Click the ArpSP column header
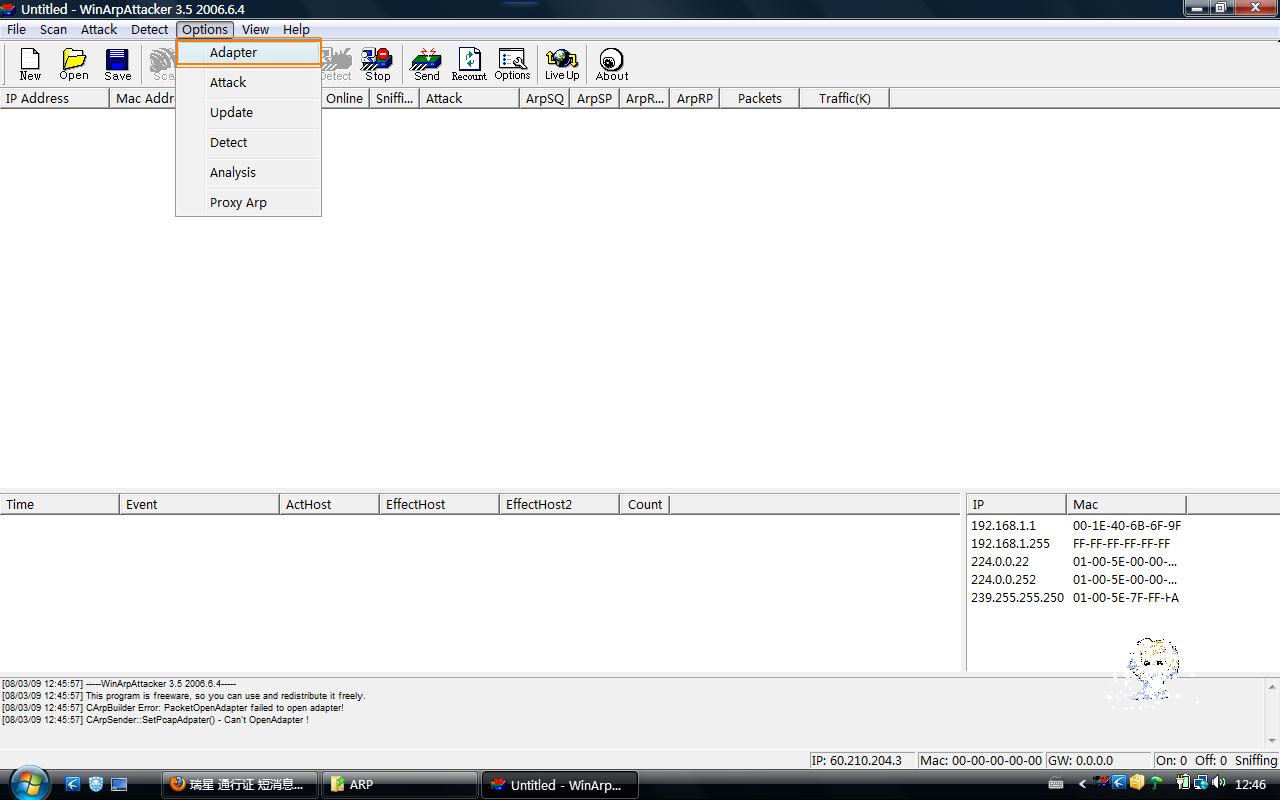This screenshot has width=1280, height=800. coord(595,98)
